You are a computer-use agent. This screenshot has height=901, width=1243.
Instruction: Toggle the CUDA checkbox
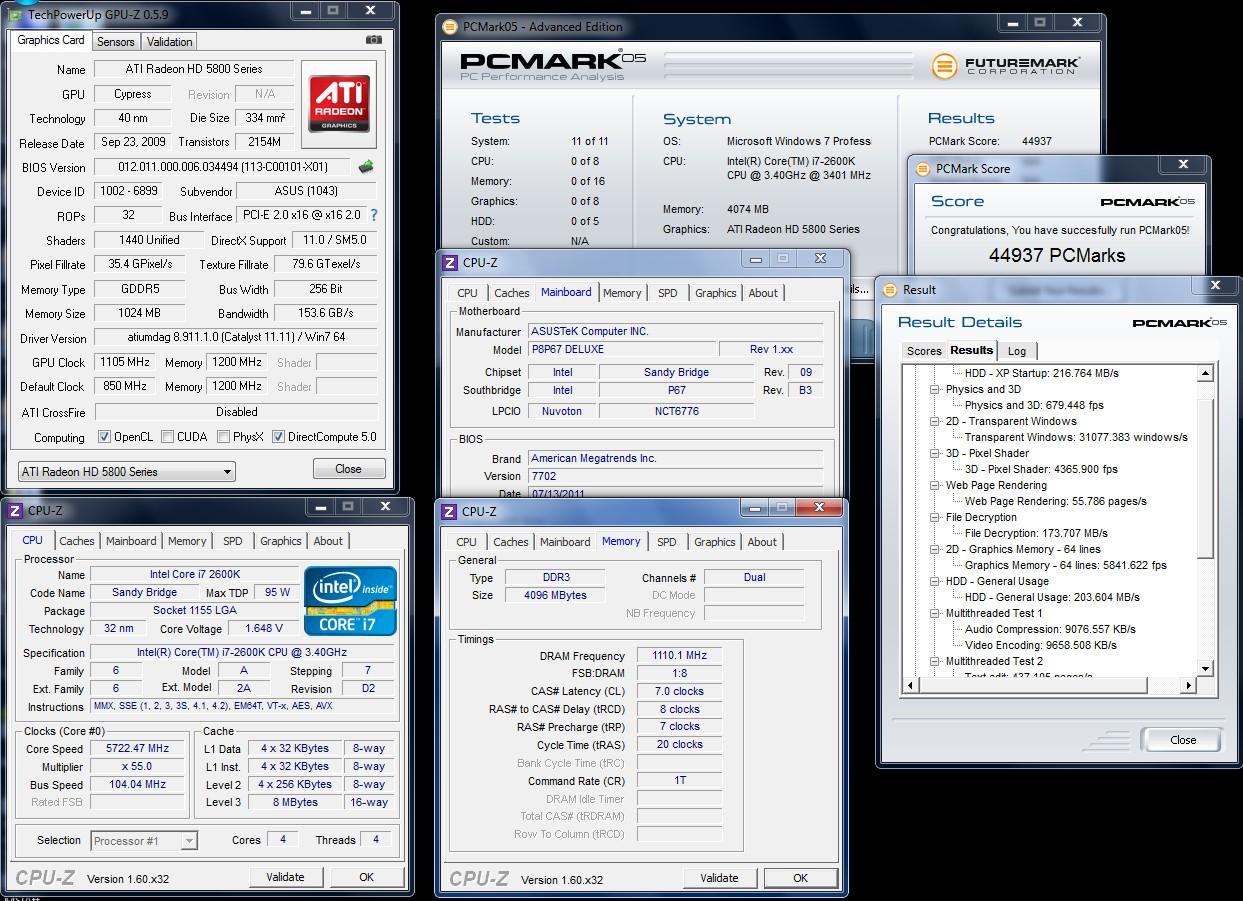pos(167,437)
